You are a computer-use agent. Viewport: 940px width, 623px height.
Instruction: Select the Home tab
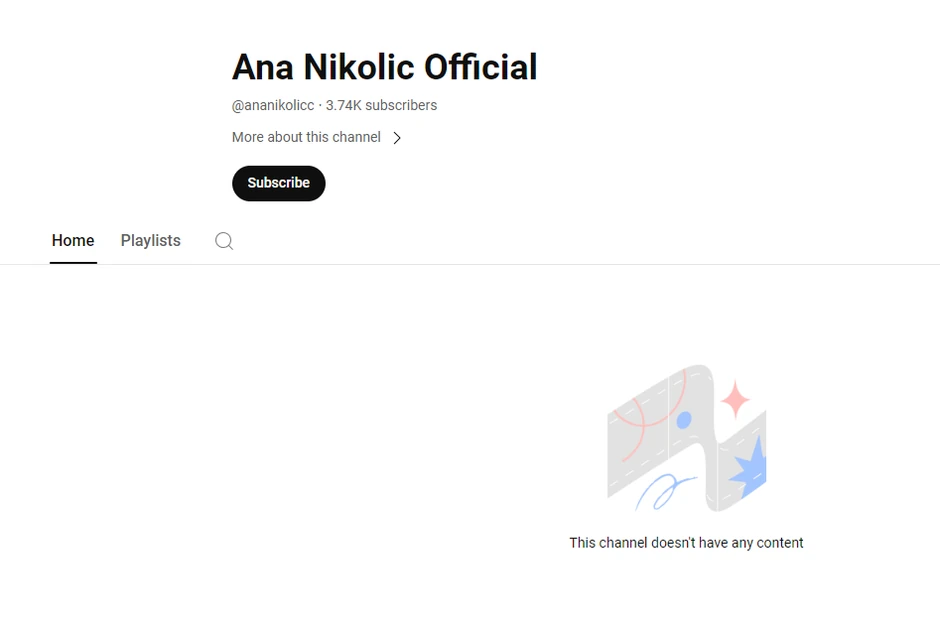(72, 241)
